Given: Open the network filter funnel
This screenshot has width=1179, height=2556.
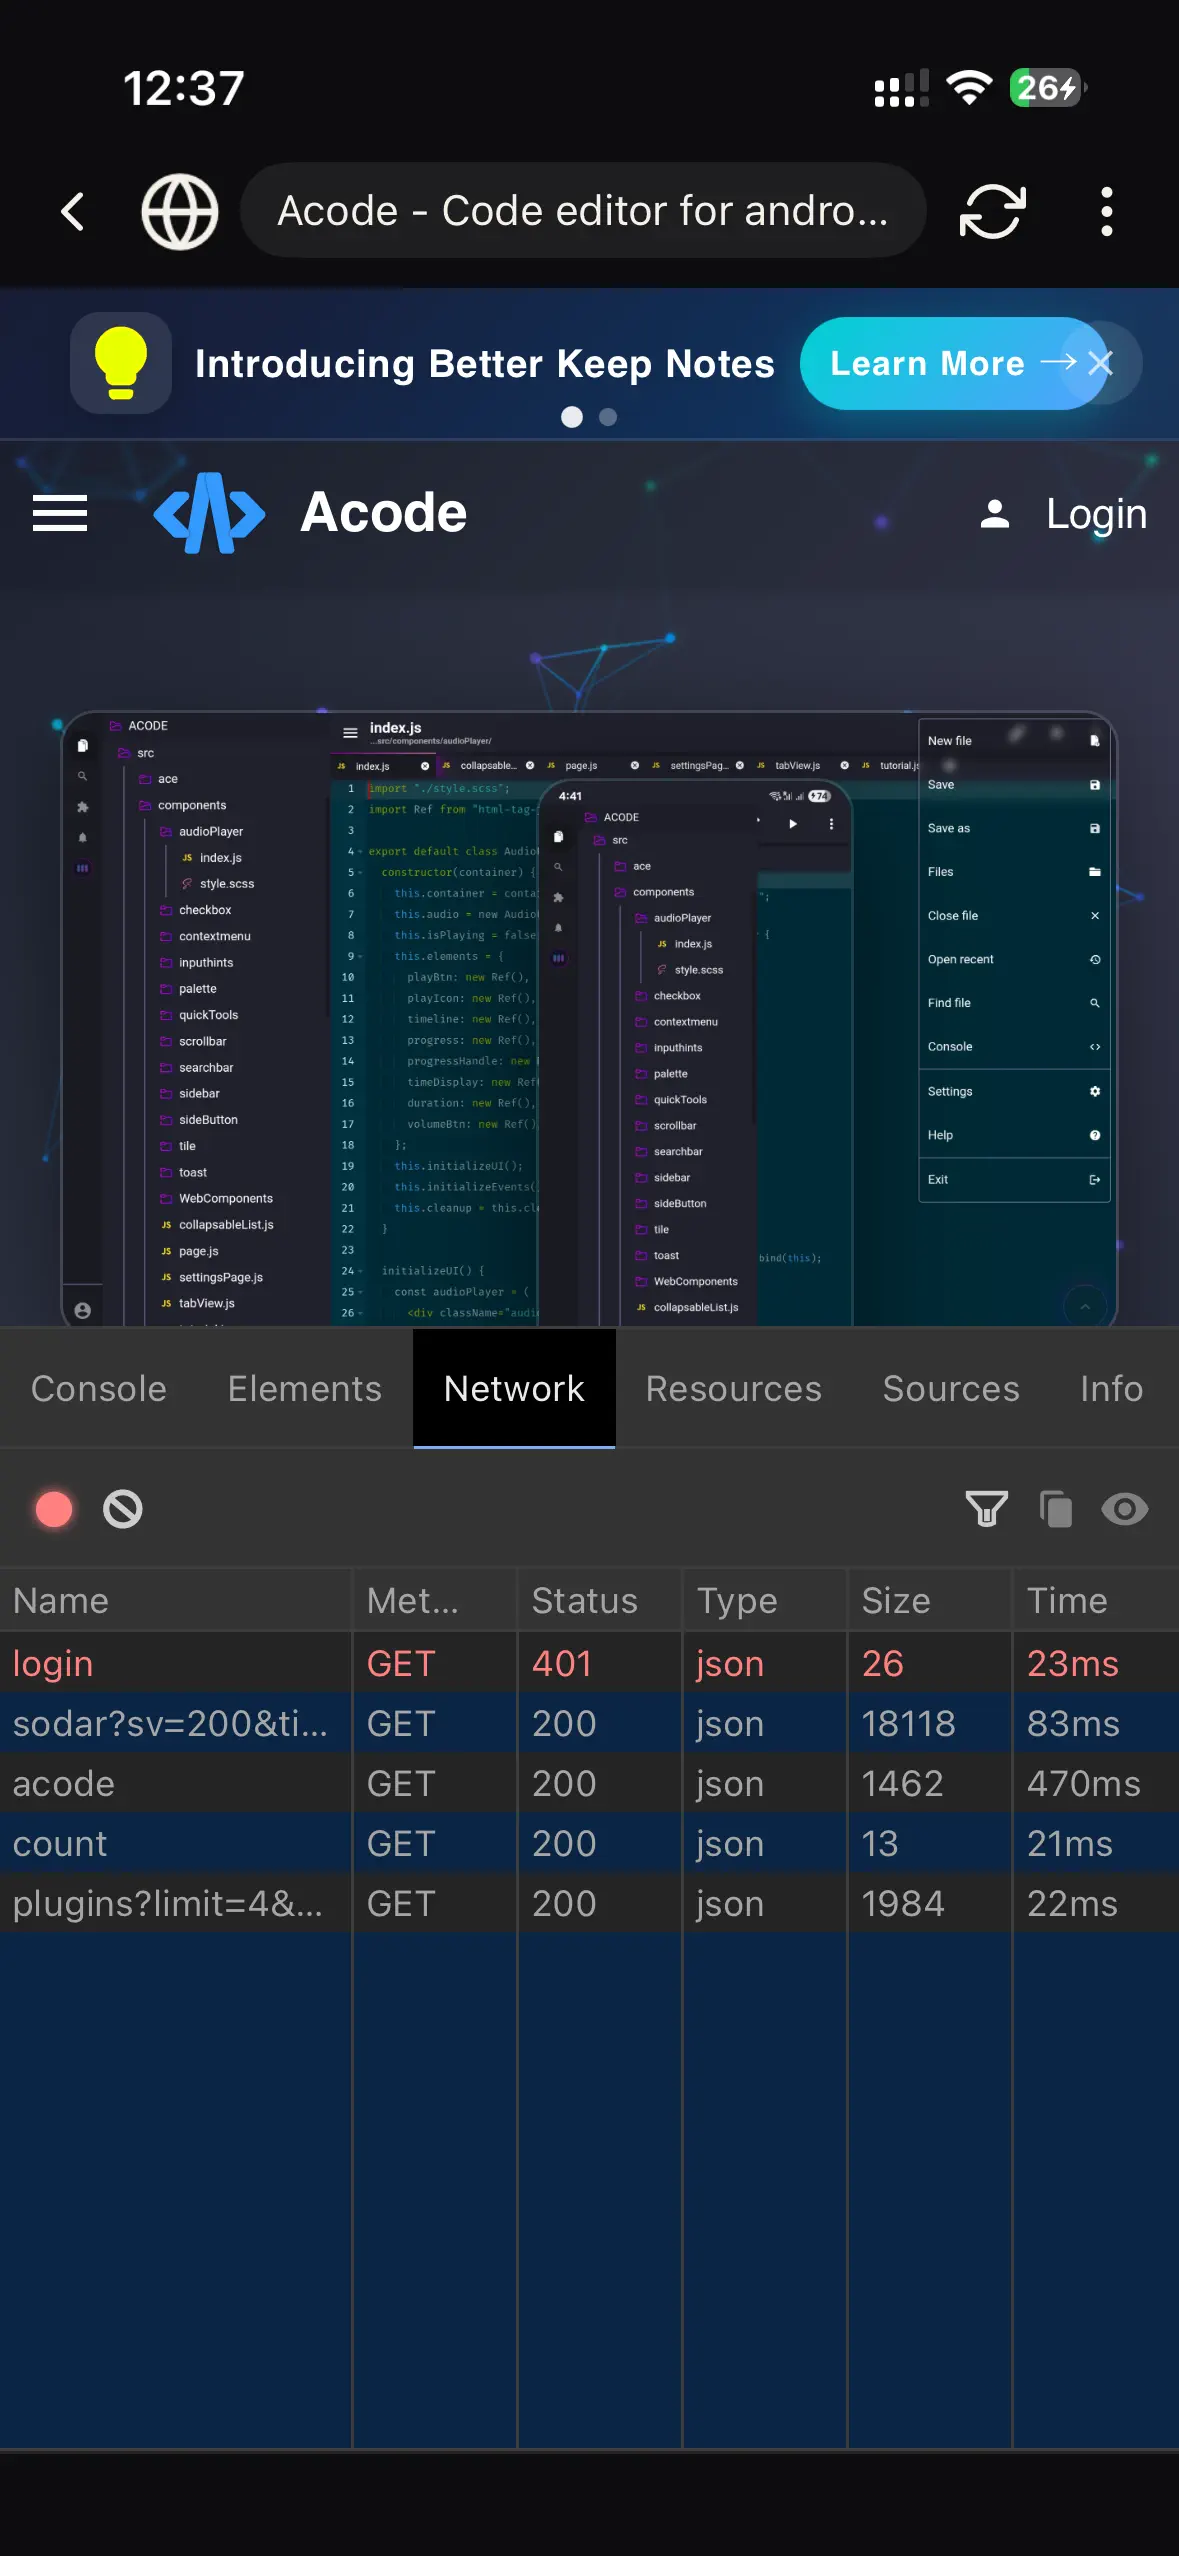Looking at the screenshot, I should pos(986,1509).
